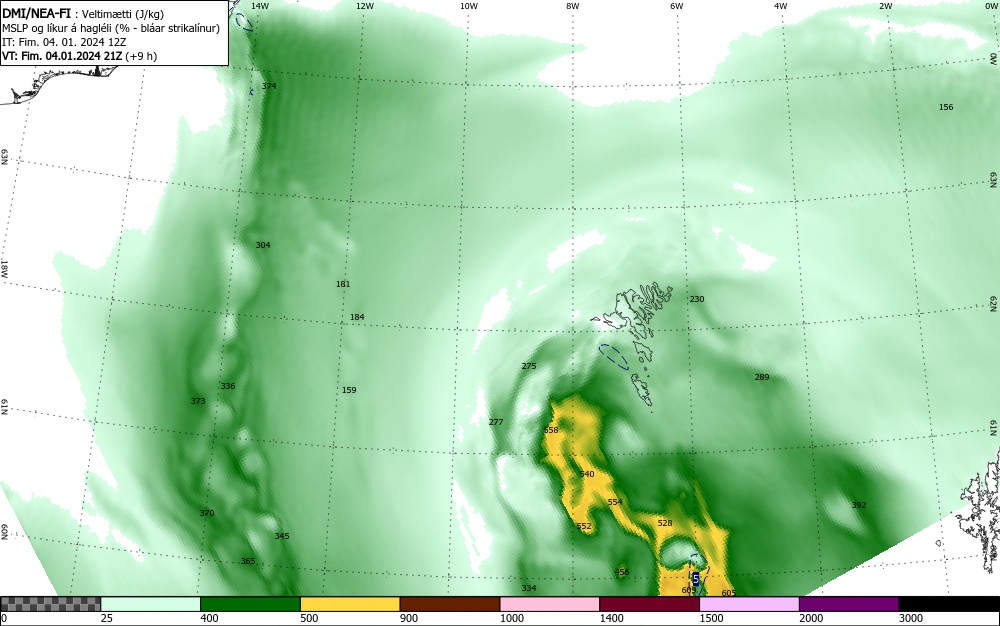Click the map value "277"

[496, 422]
